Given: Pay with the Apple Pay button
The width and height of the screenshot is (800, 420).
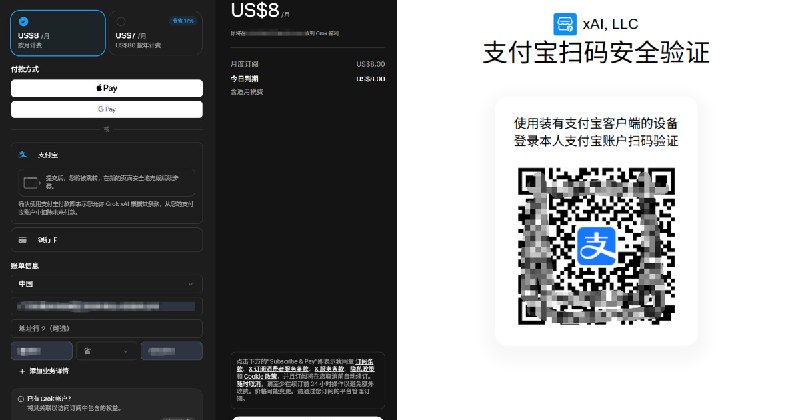Looking at the screenshot, I should (107, 88).
